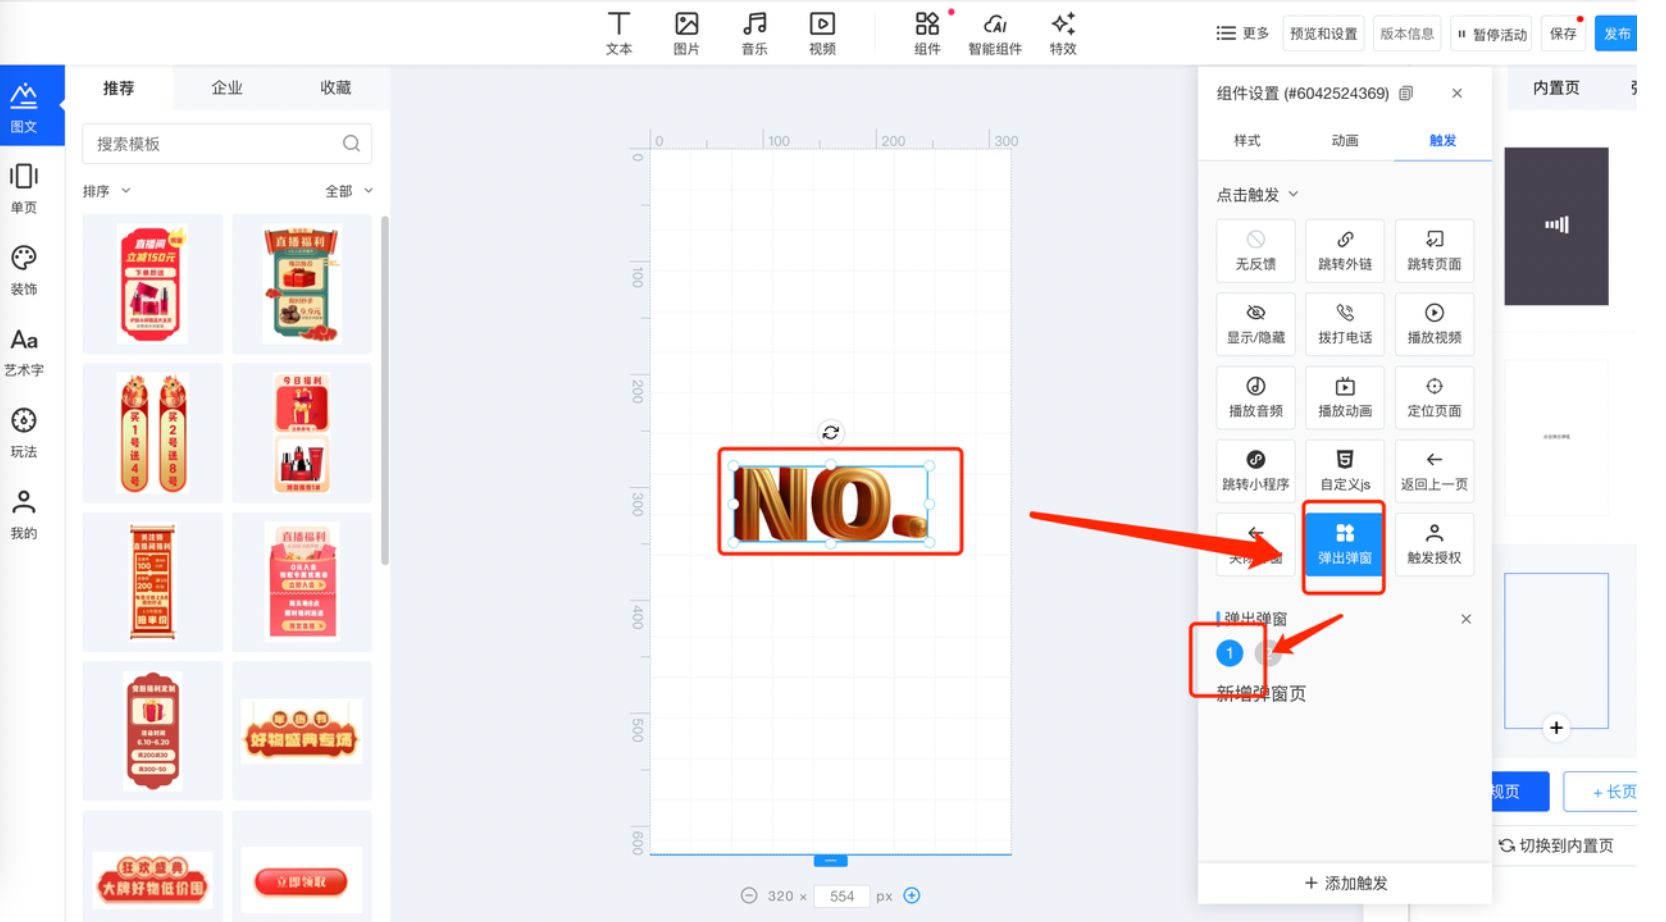Open the 图片 image tool

point(686,33)
